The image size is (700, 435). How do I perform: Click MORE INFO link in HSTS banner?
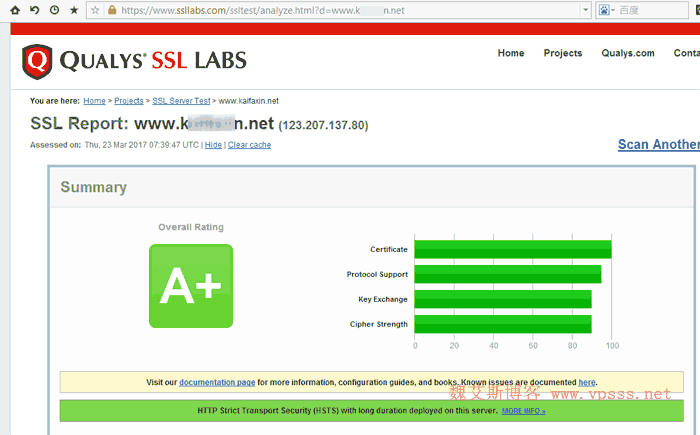pyautogui.click(x=523, y=411)
